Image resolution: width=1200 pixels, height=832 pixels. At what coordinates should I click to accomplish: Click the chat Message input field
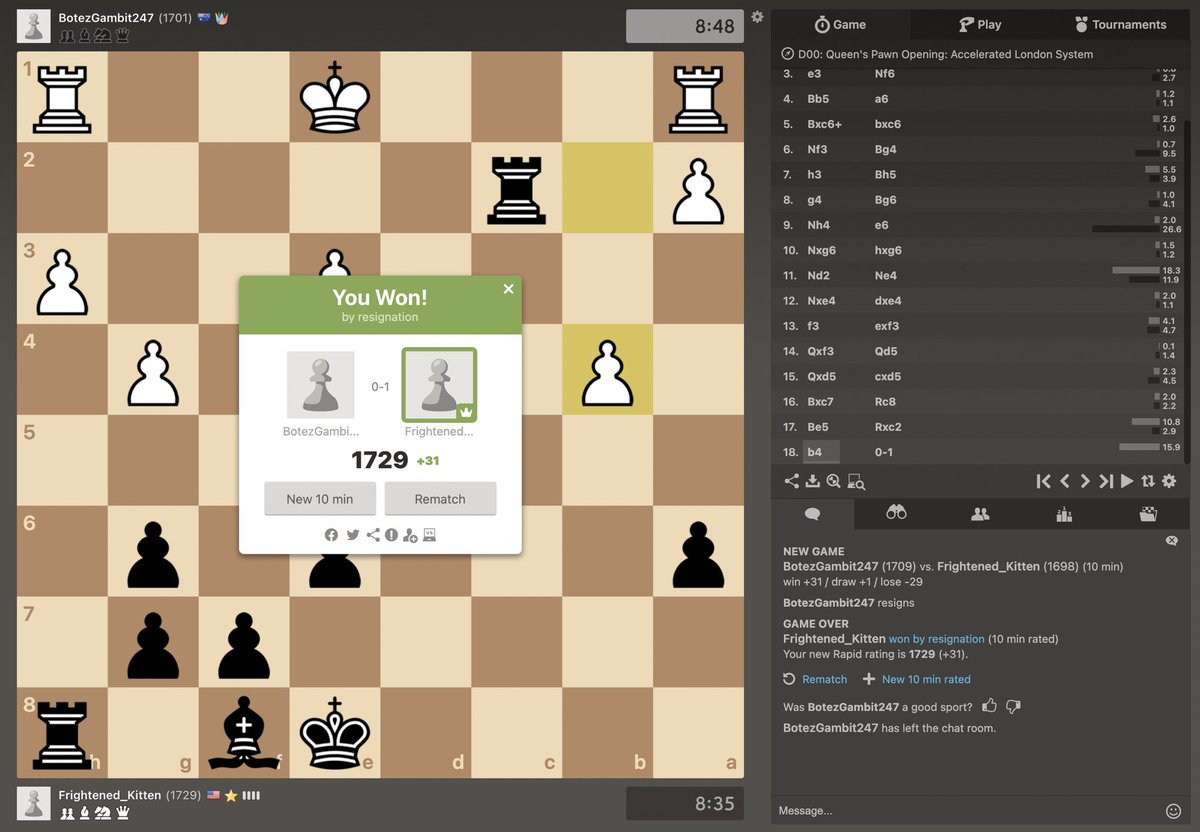coord(965,811)
